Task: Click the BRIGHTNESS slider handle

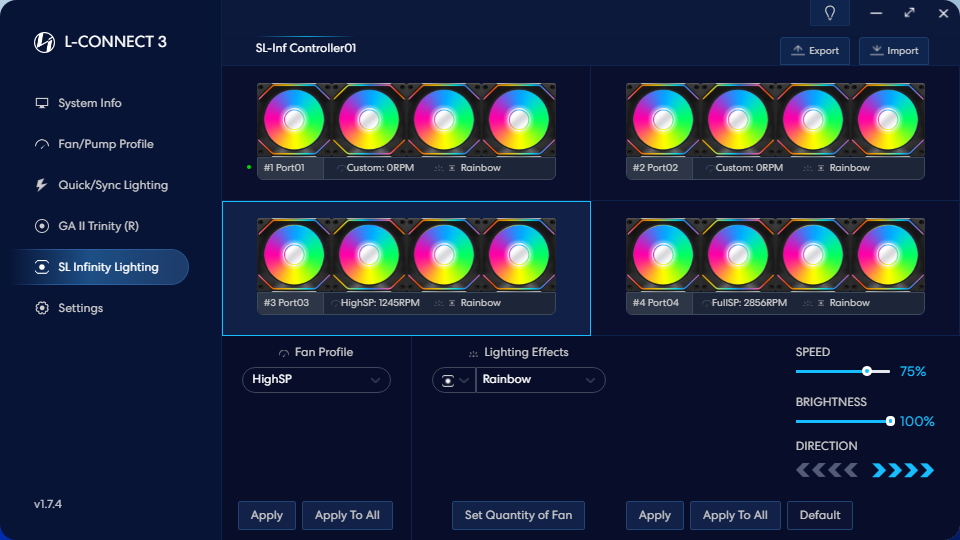Action: click(890, 421)
